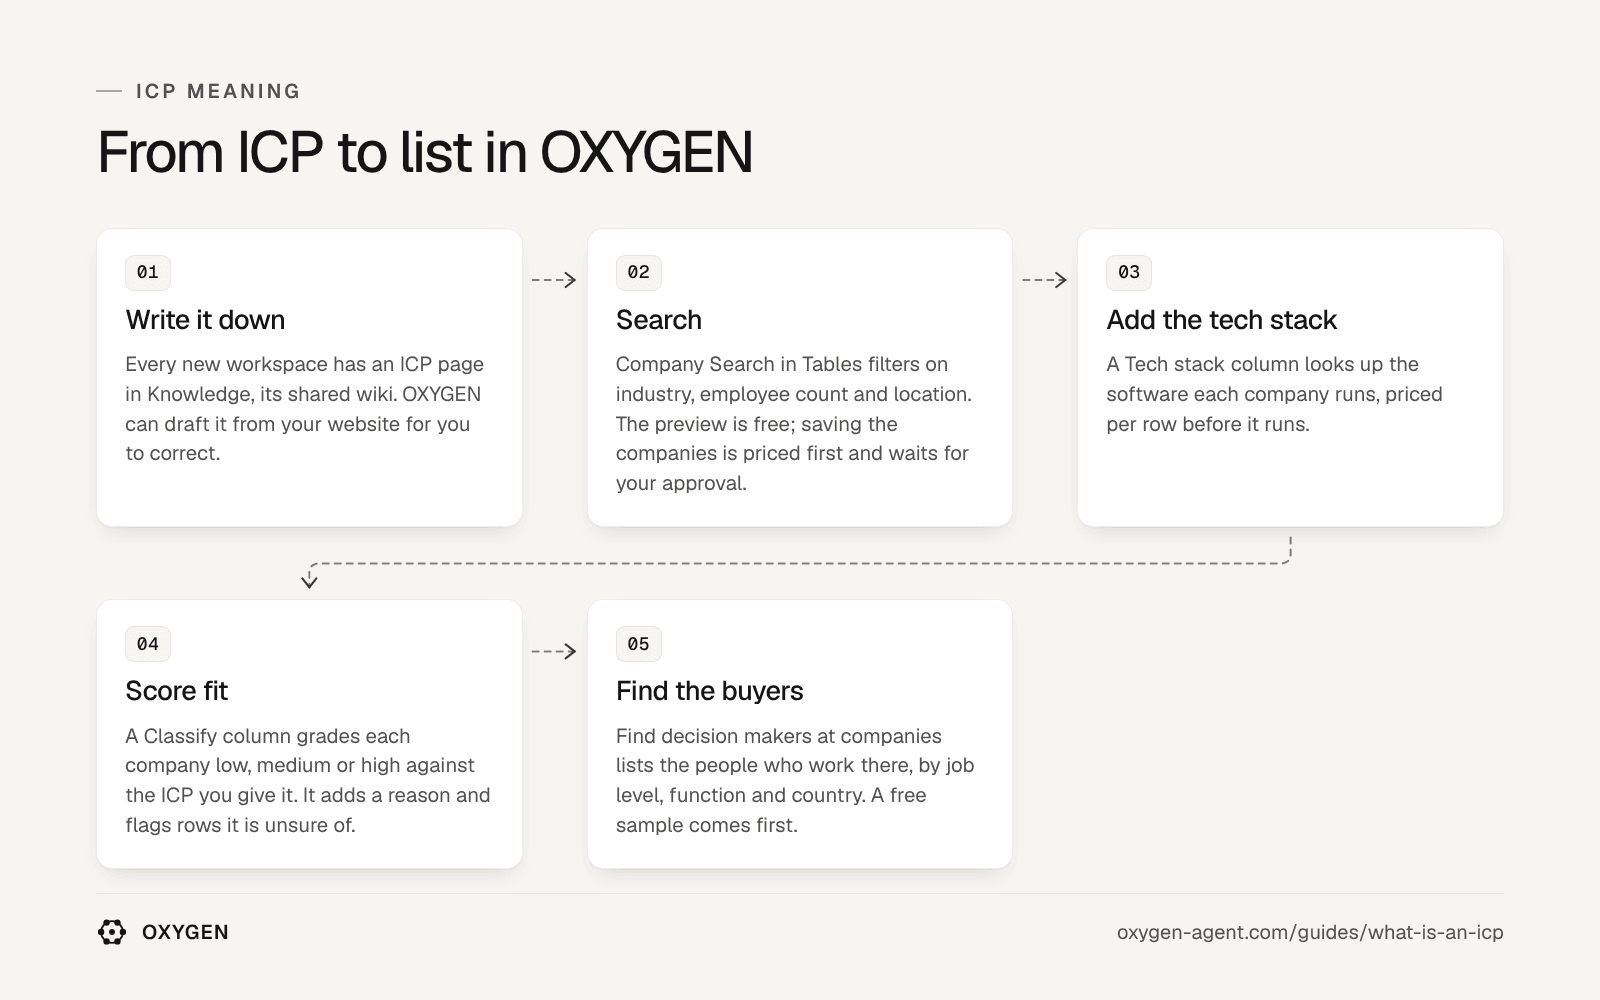Click the text 'per row before it runs.'

[x=1208, y=424]
